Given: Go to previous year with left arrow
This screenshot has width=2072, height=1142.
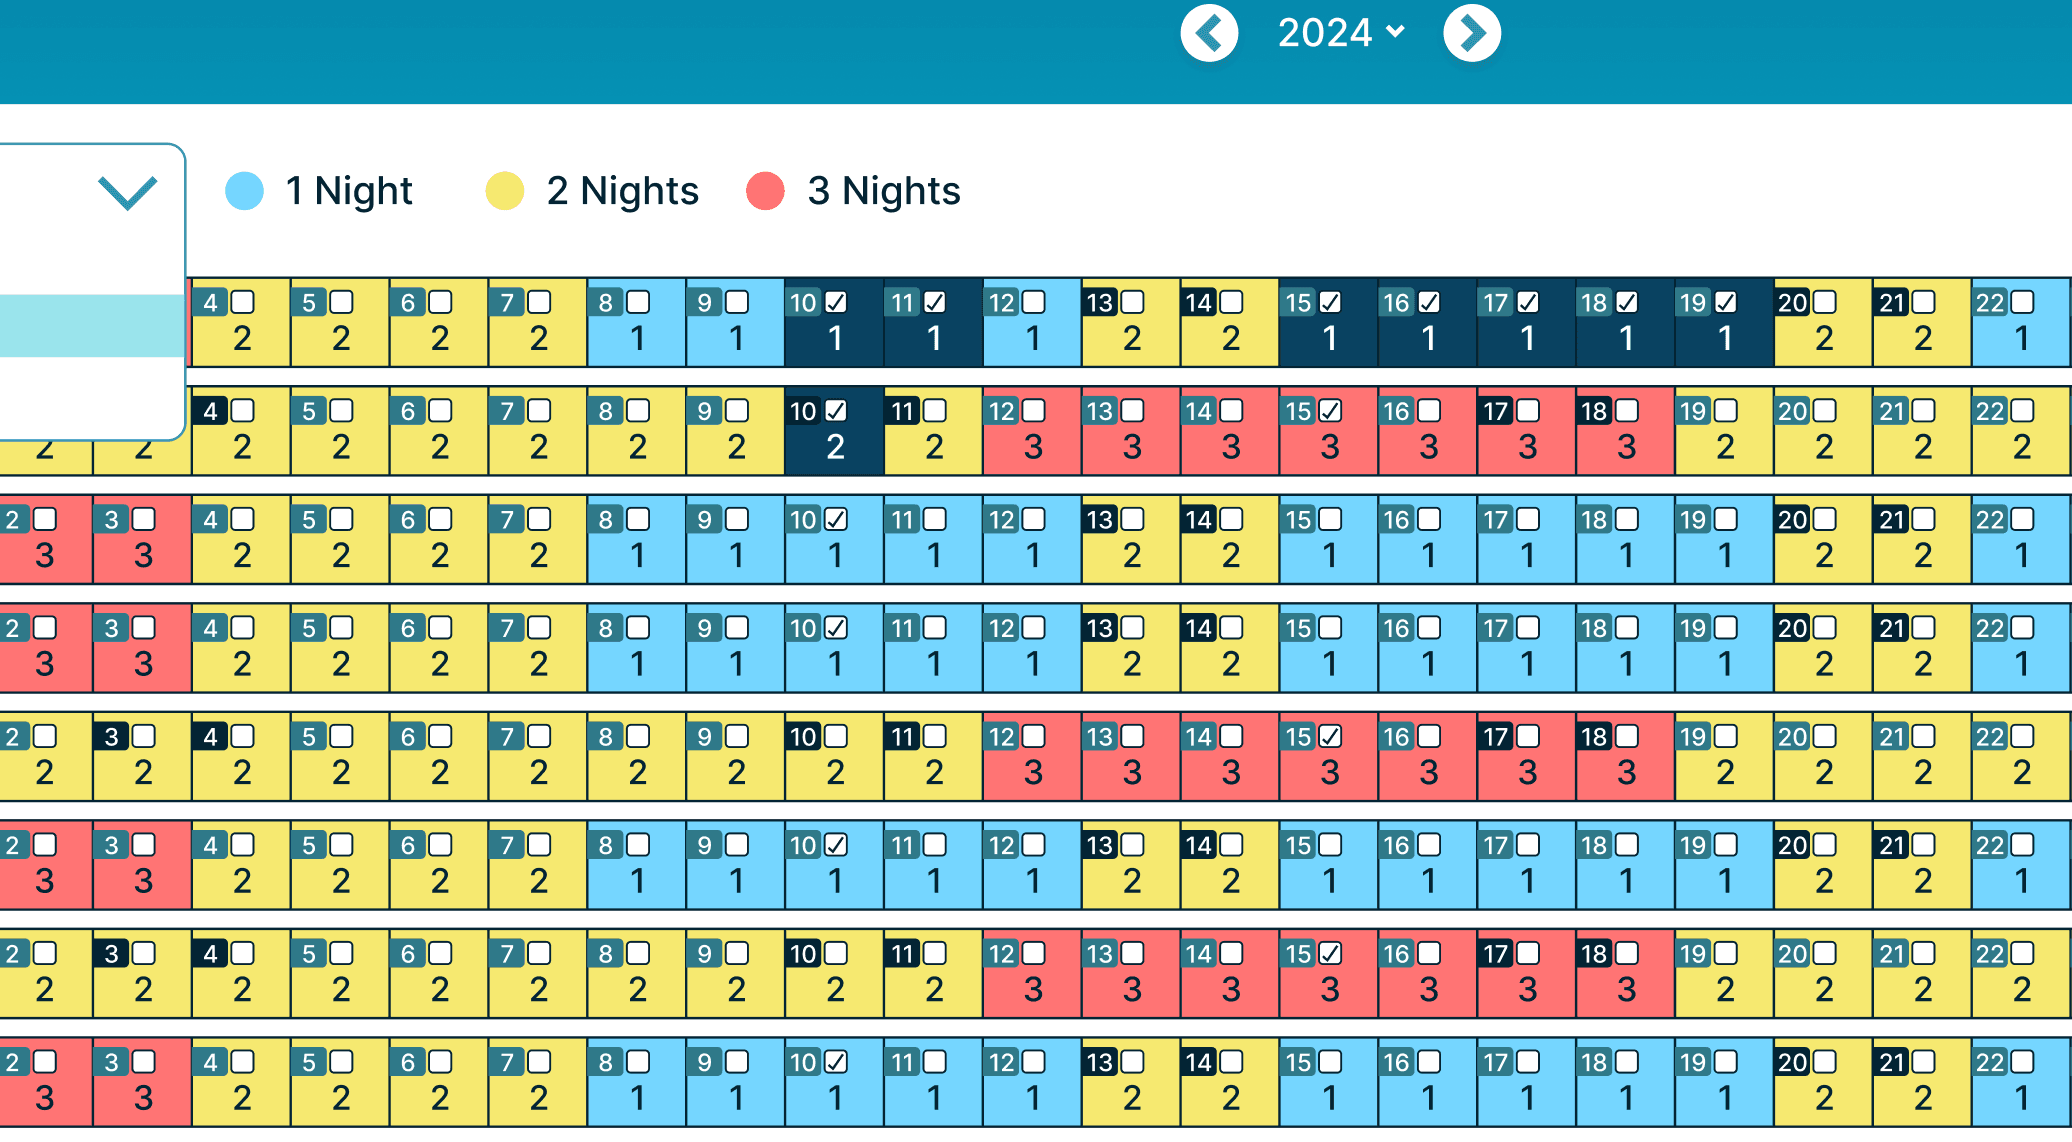Looking at the screenshot, I should coord(1209,33).
